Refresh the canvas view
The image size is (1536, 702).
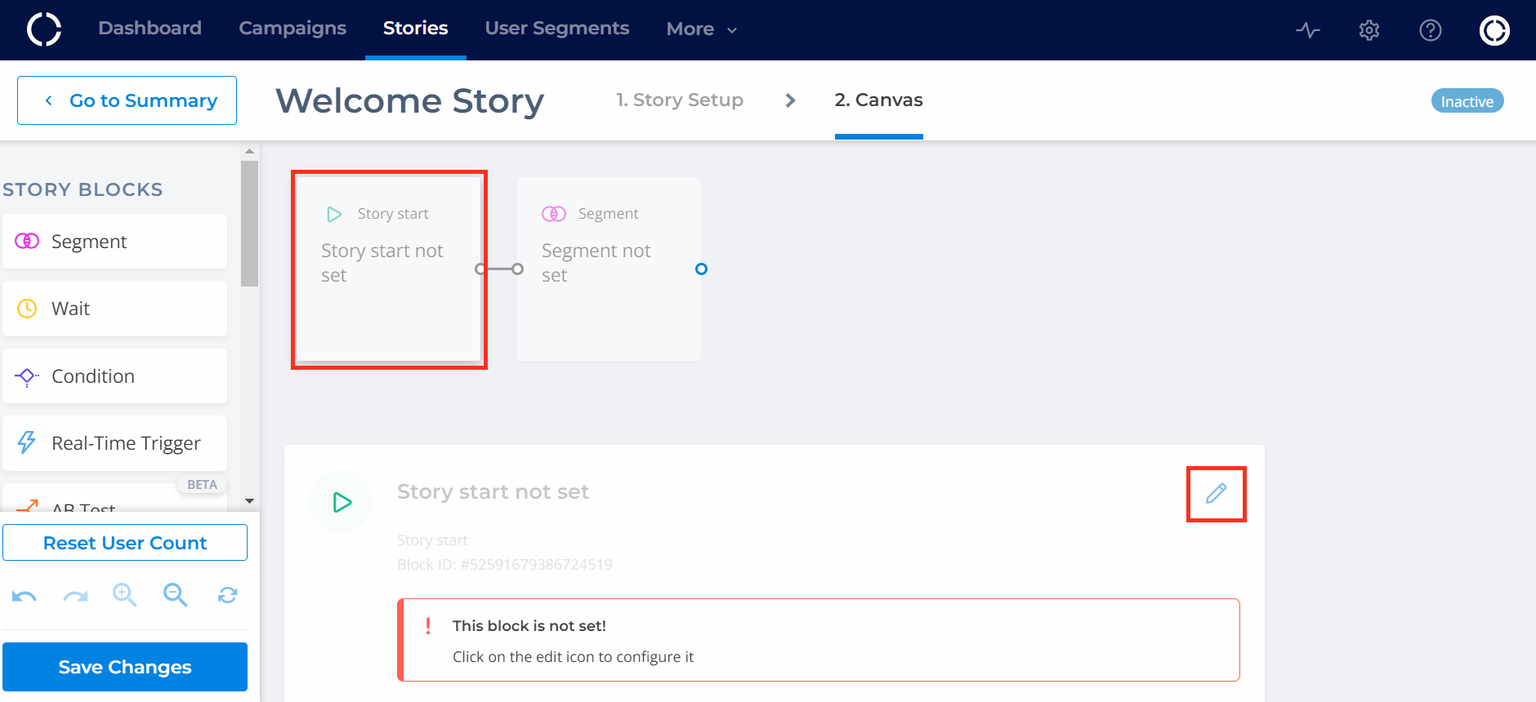click(x=228, y=595)
